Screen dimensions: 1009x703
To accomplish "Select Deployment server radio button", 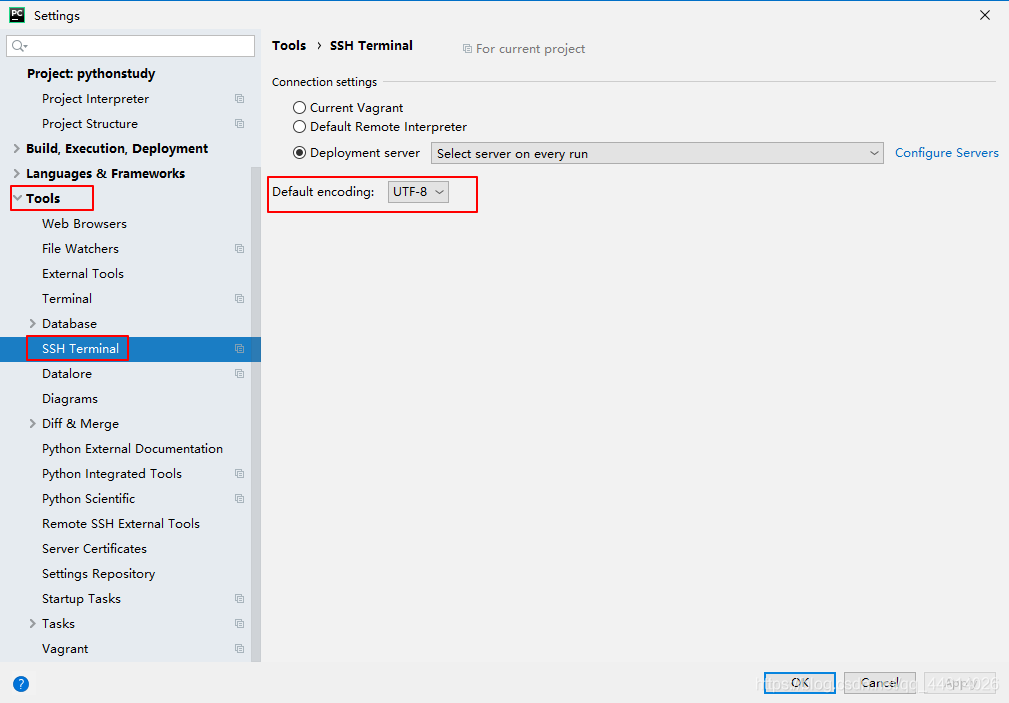I will click(299, 153).
